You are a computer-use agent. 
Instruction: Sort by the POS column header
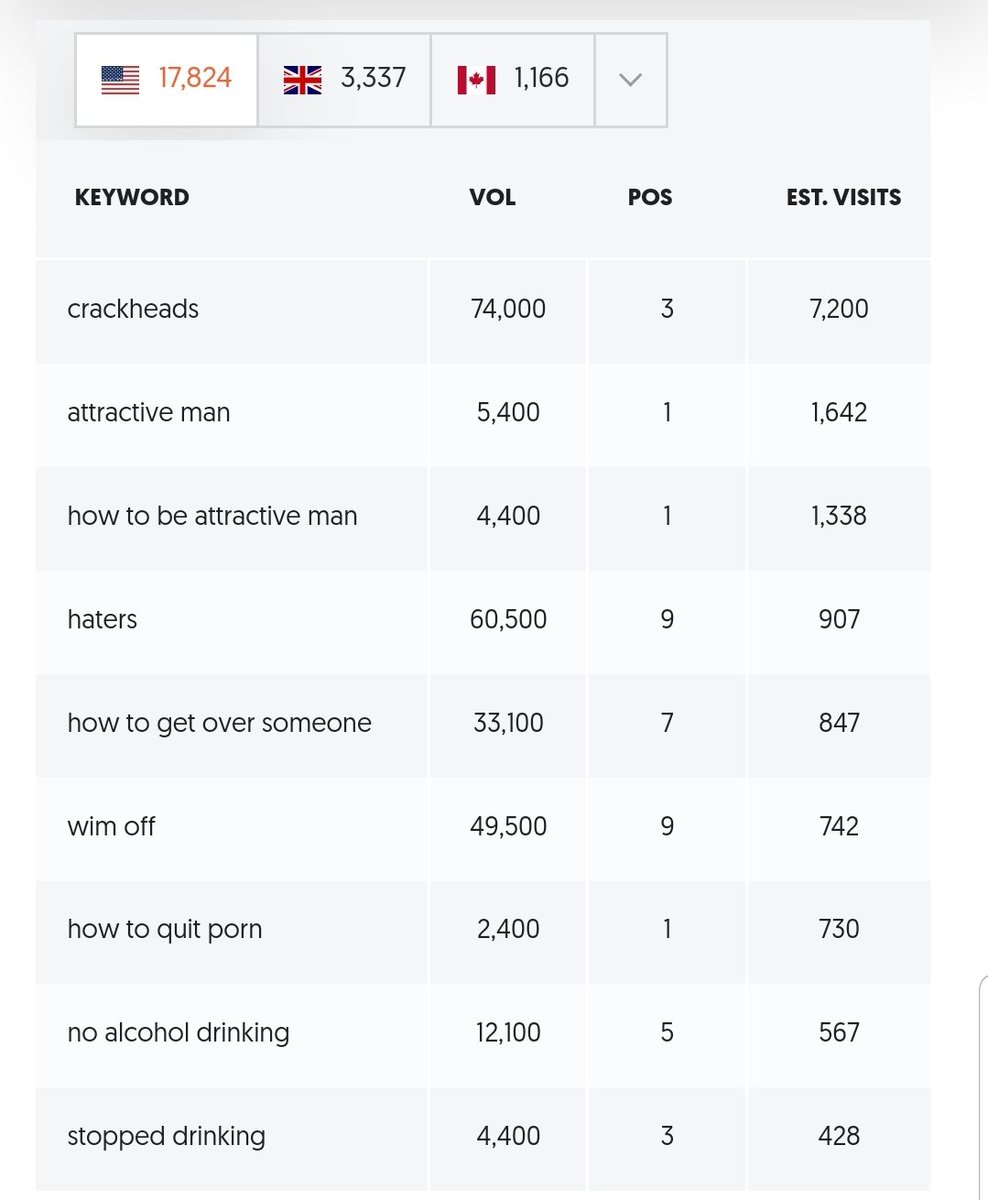(x=650, y=197)
